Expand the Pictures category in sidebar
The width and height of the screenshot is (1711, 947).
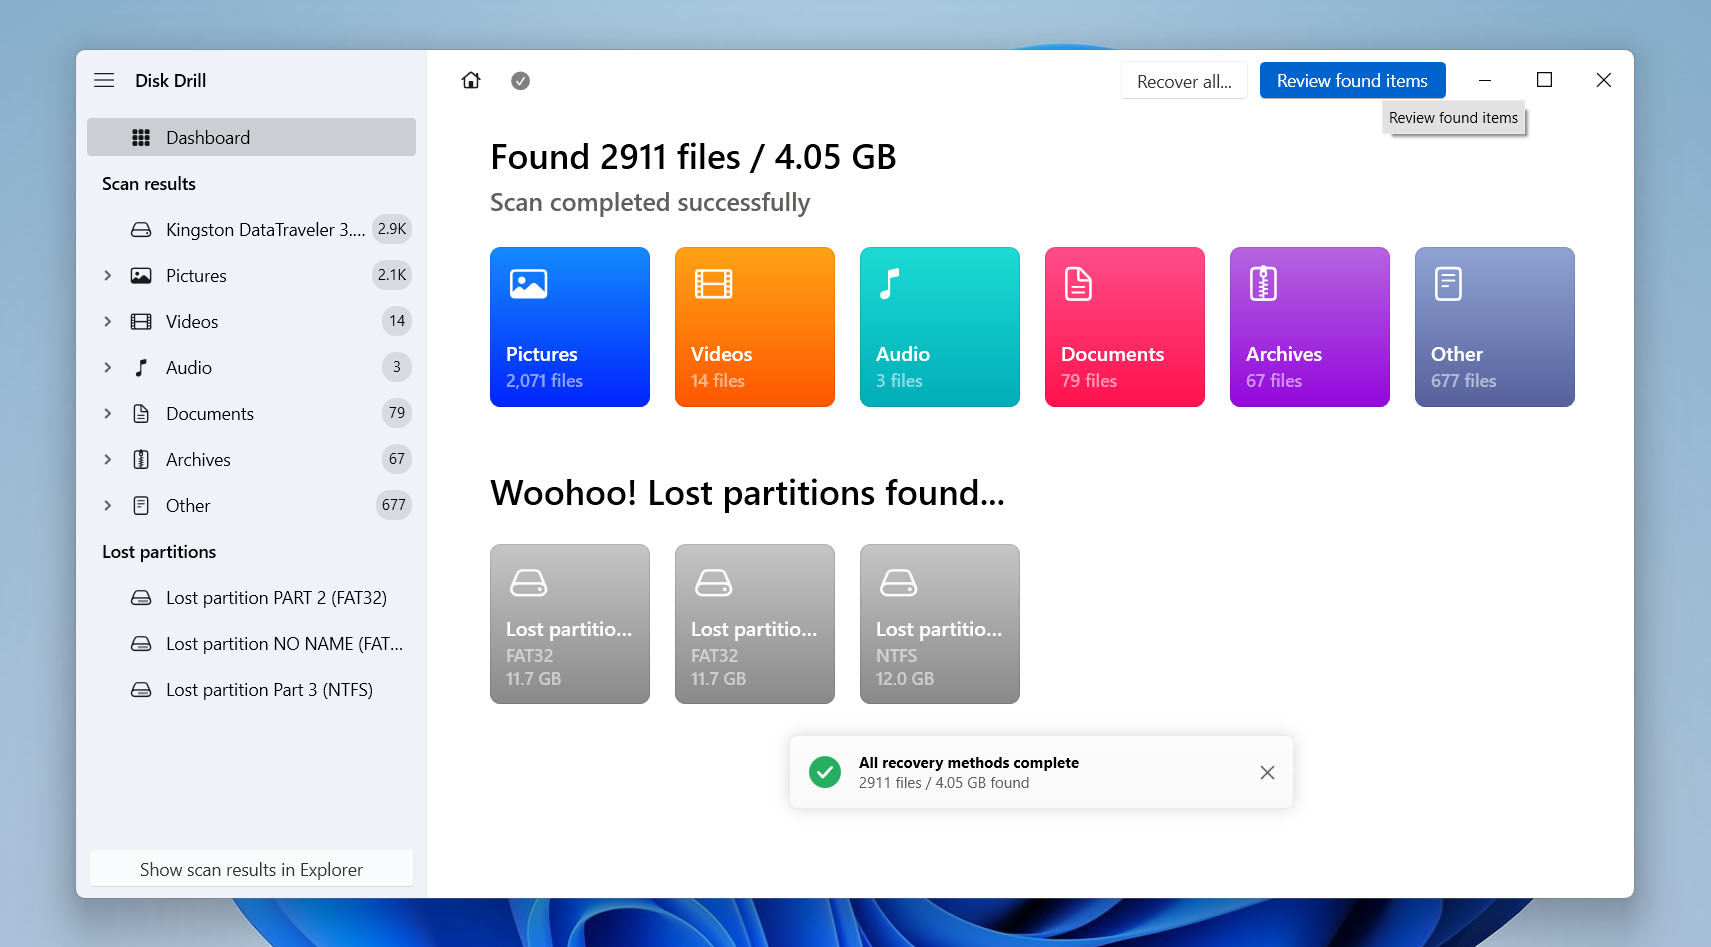click(107, 276)
